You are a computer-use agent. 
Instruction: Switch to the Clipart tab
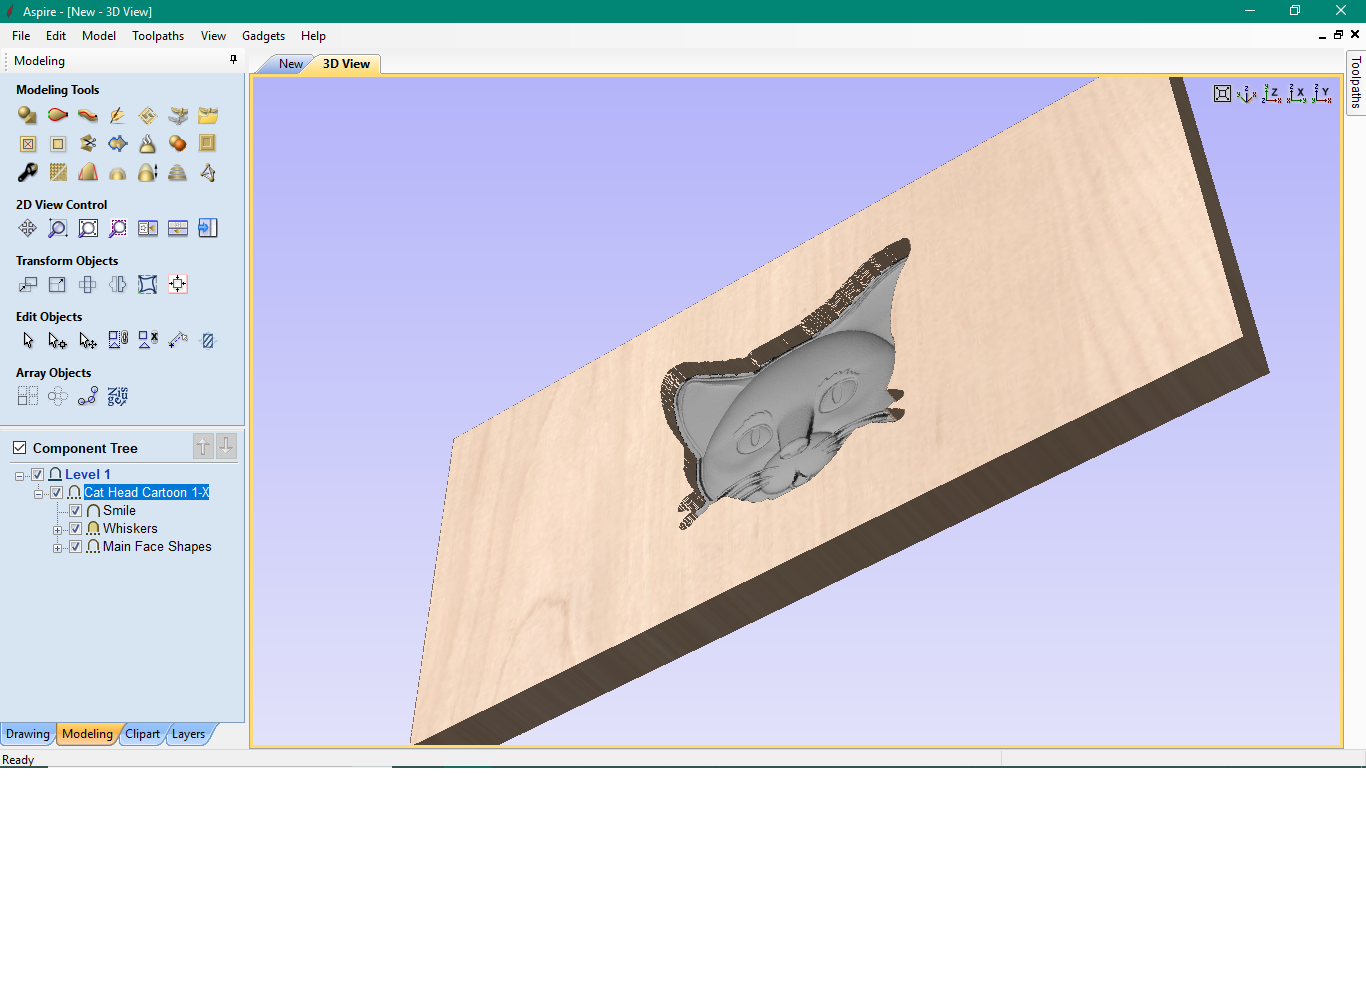pos(142,734)
